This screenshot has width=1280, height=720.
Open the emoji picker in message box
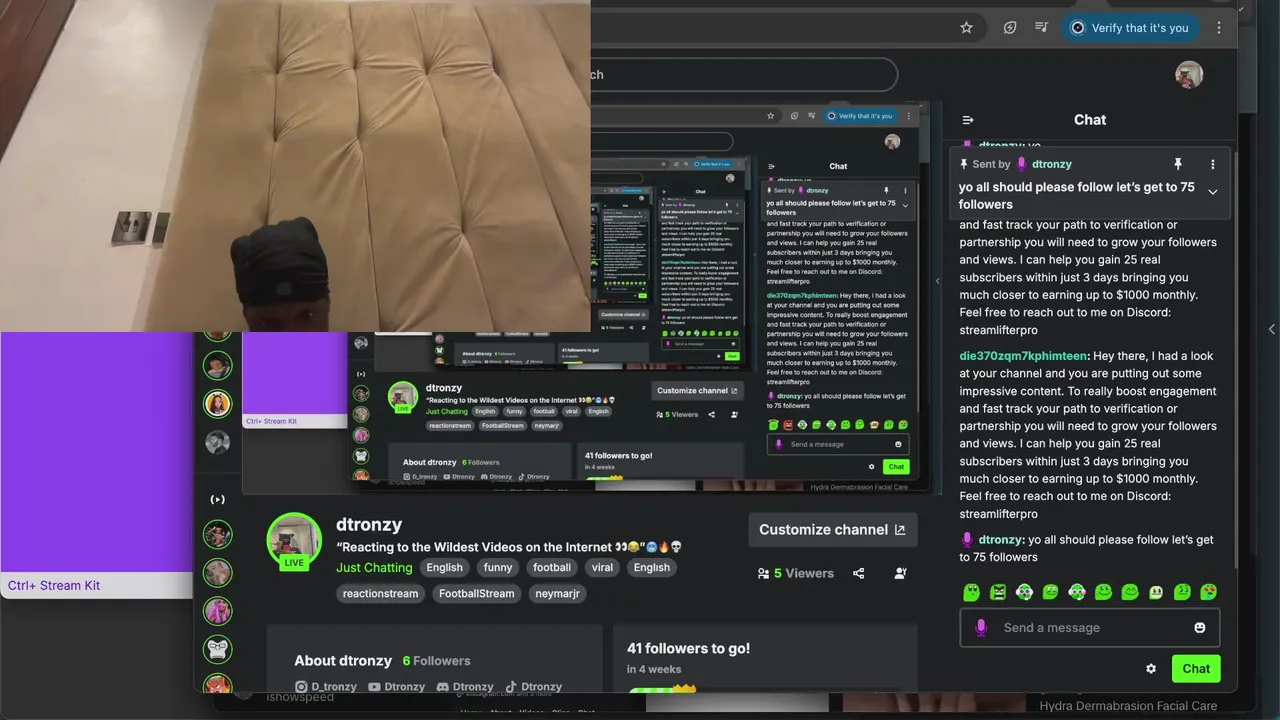point(1200,628)
